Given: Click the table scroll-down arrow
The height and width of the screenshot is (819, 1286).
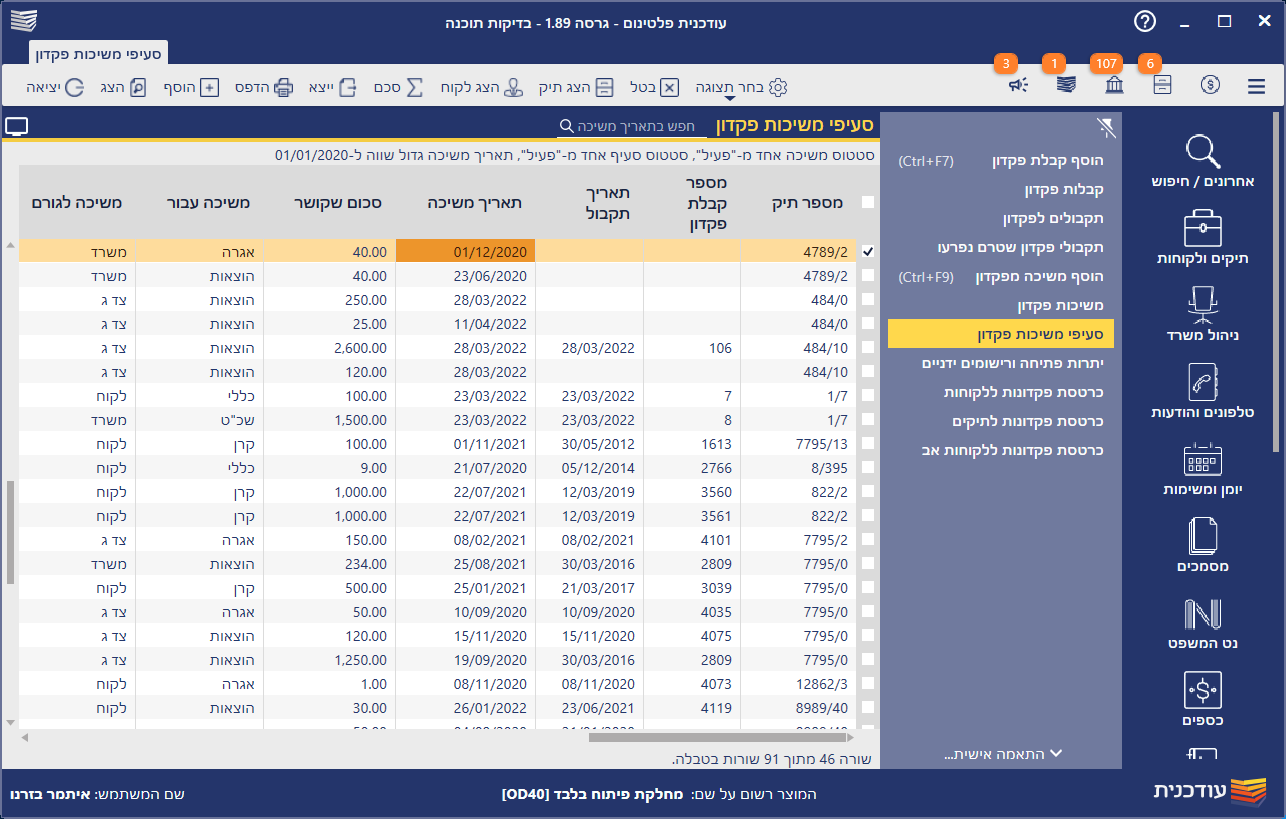Looking at the screenshot, I should [10, 723].
